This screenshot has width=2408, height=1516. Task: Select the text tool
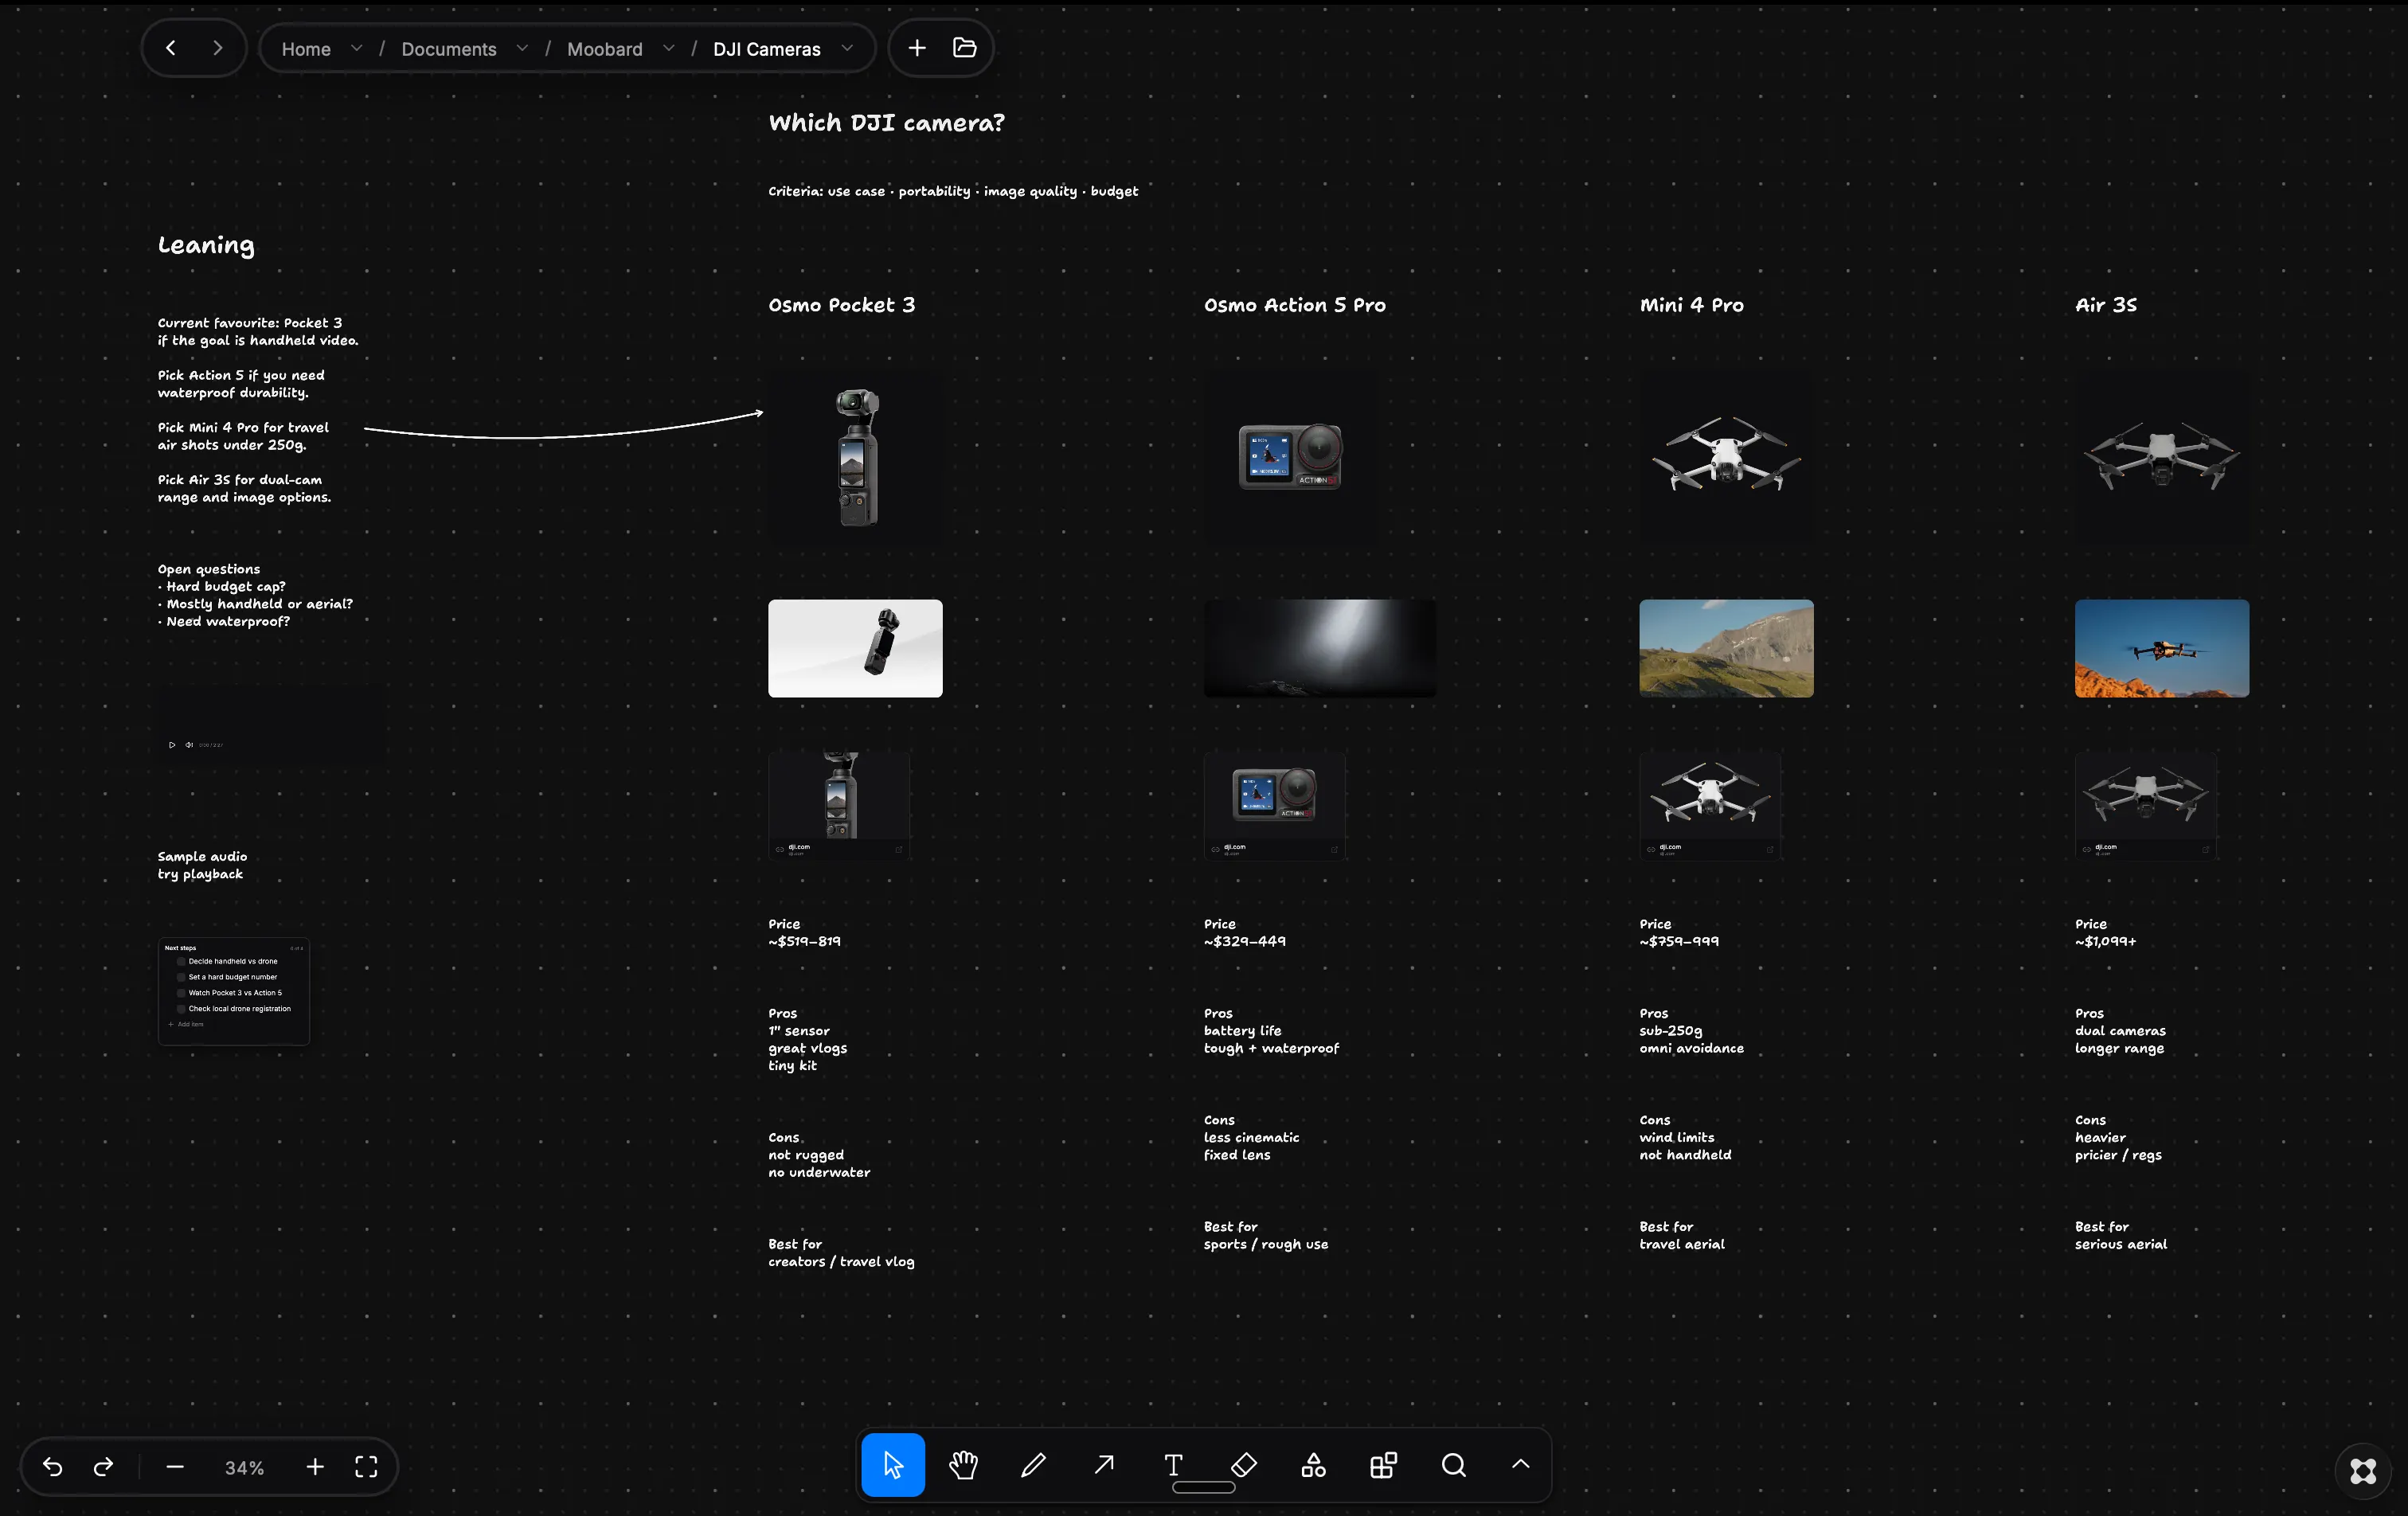[1174, 1465]
